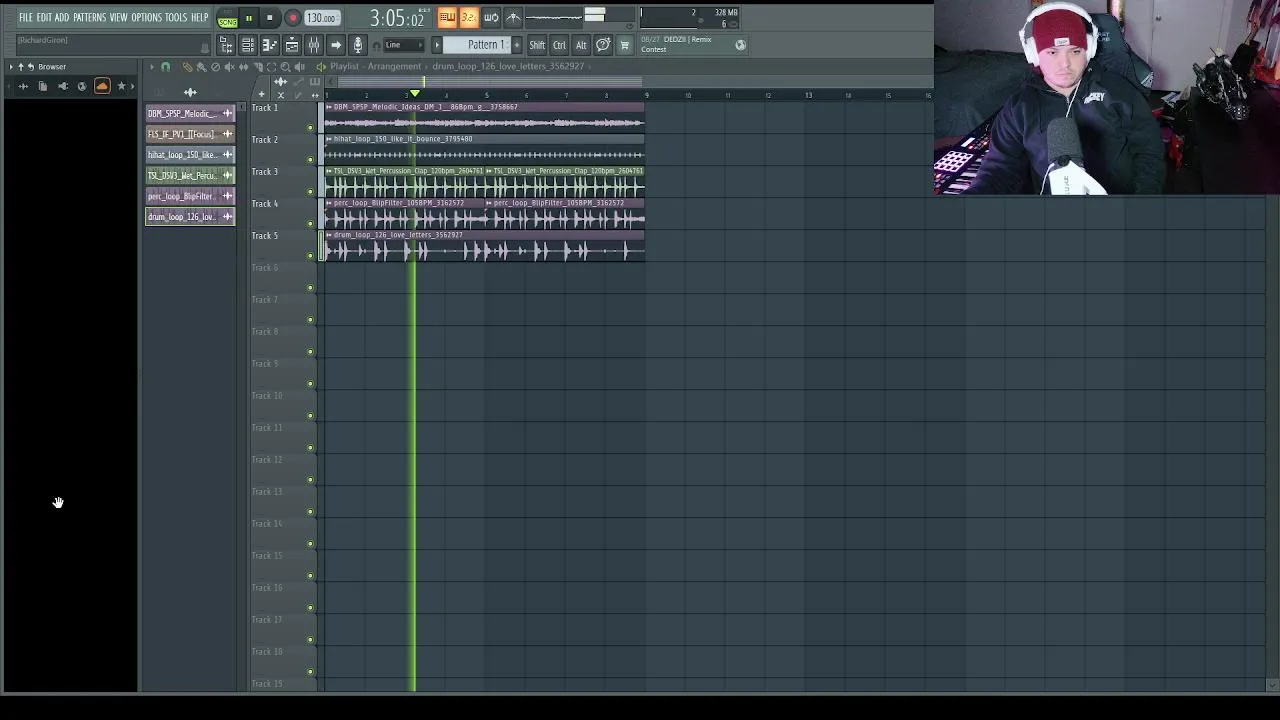Screen dimensions: 1280x720
Task: Open the ADD menu
Action: pos(62,18)
